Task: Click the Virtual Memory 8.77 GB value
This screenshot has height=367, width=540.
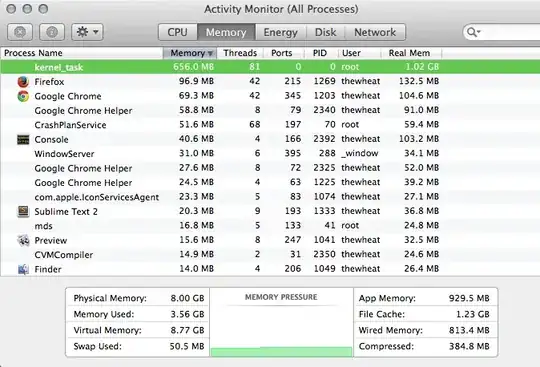Action: [187, 331]
